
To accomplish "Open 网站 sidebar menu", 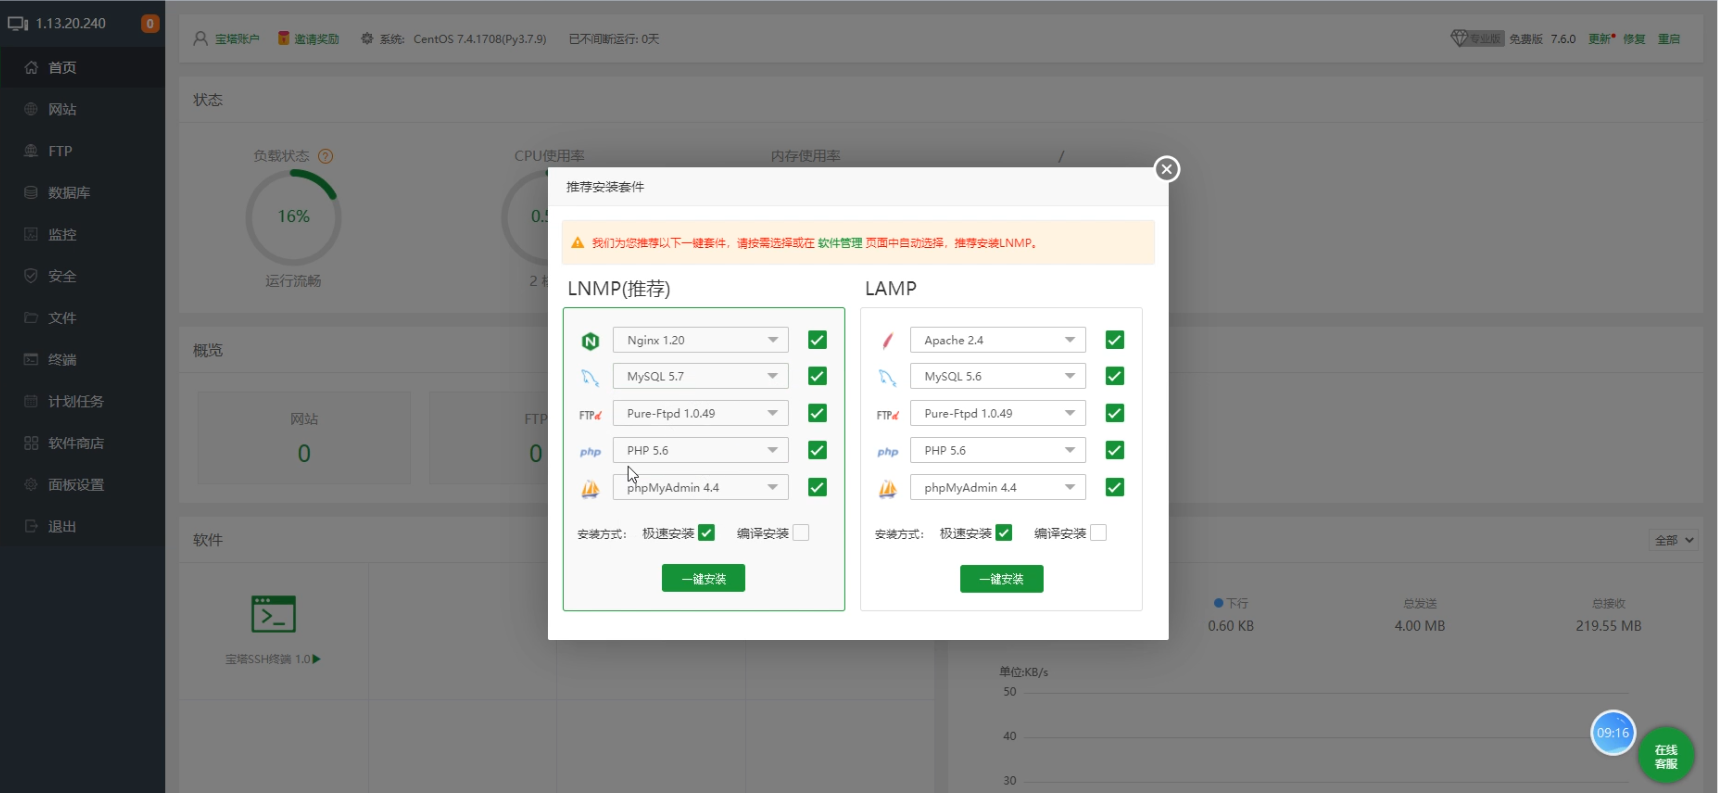I will [x=82, y=109].
